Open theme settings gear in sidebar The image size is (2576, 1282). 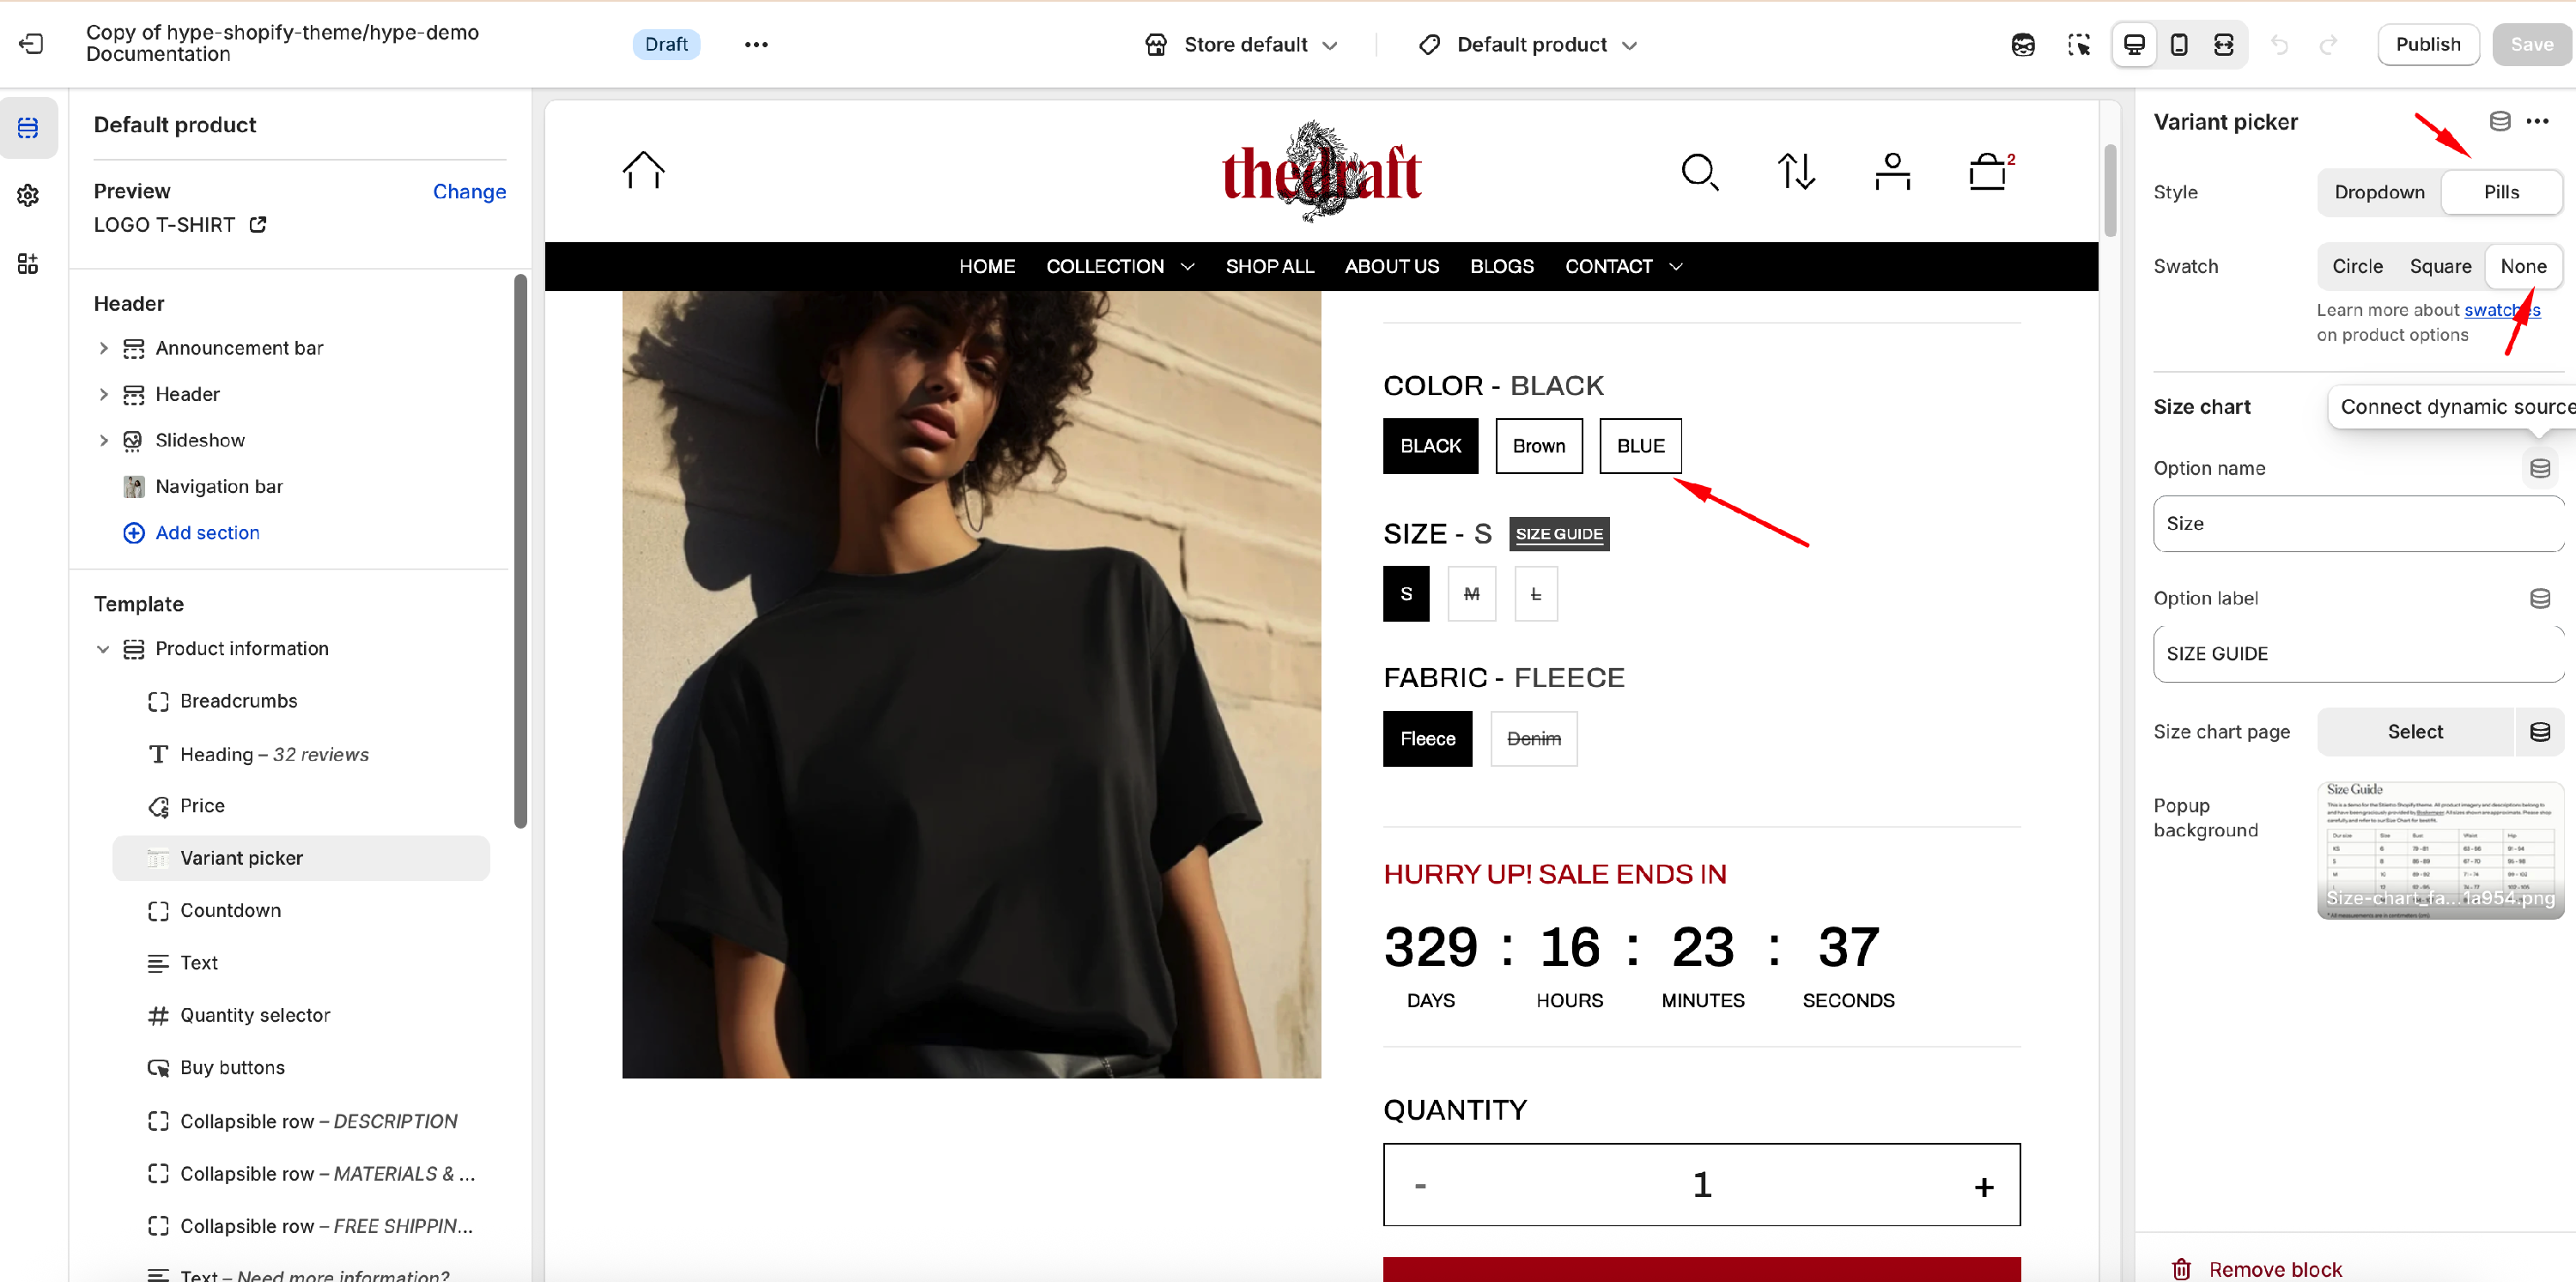pyautogui.click(x=28, y=195)
